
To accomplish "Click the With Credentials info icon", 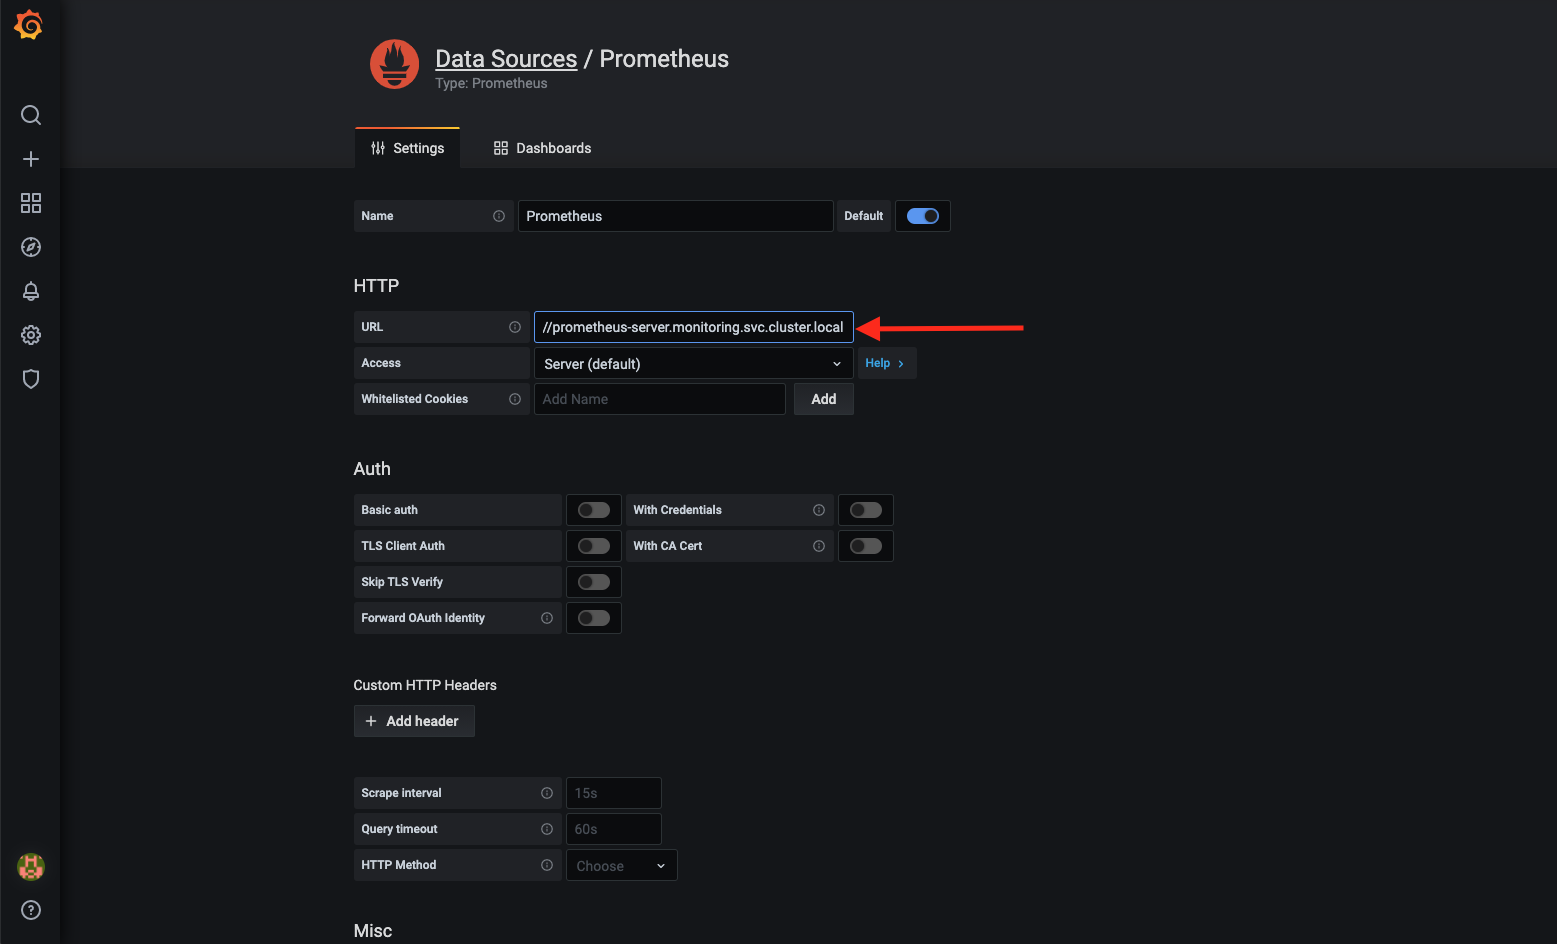I will pyautogui.click(x=819, y=510).
